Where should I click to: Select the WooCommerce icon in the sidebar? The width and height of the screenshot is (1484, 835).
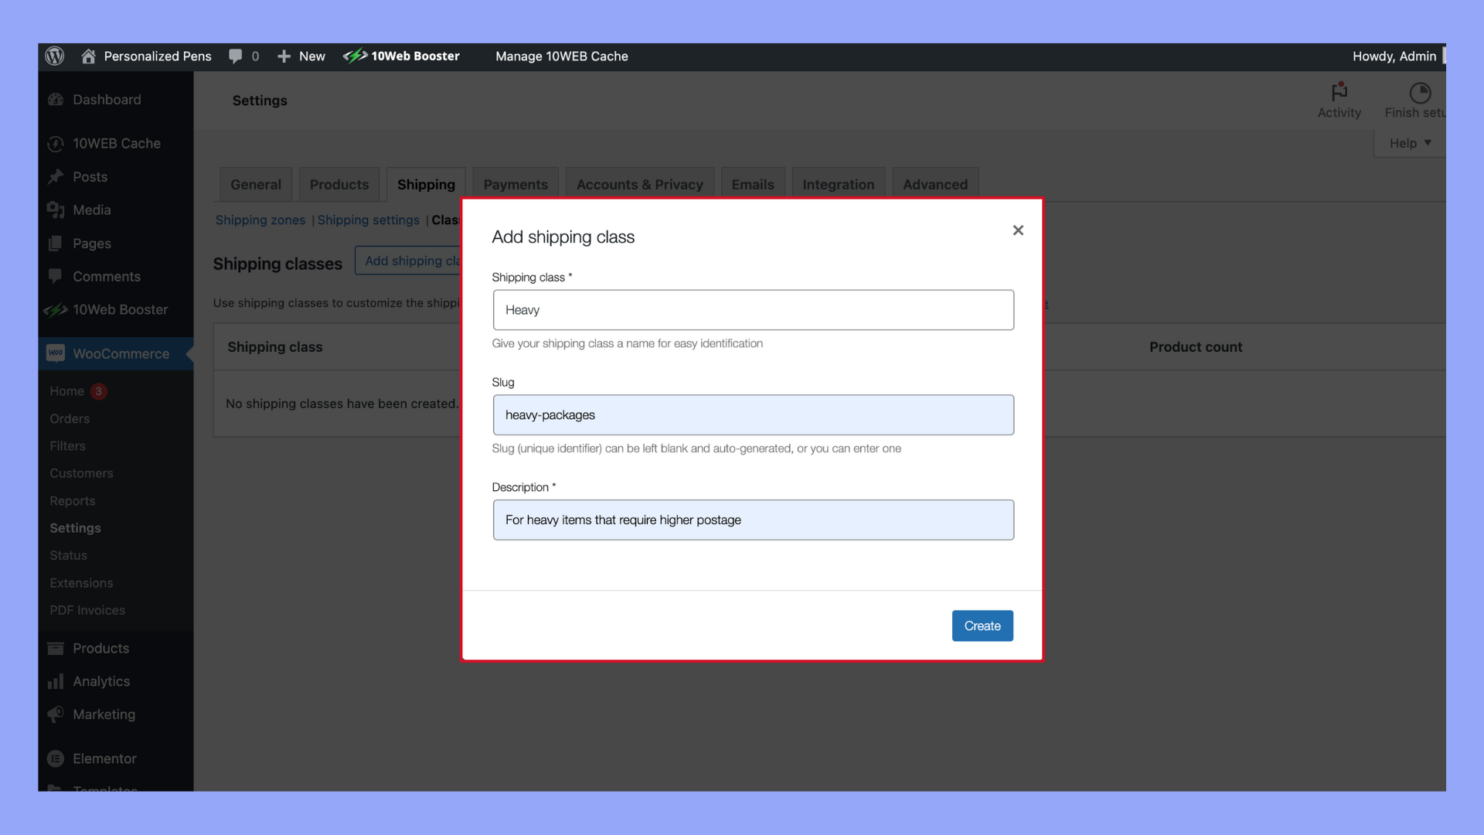(x=57, y=353)
